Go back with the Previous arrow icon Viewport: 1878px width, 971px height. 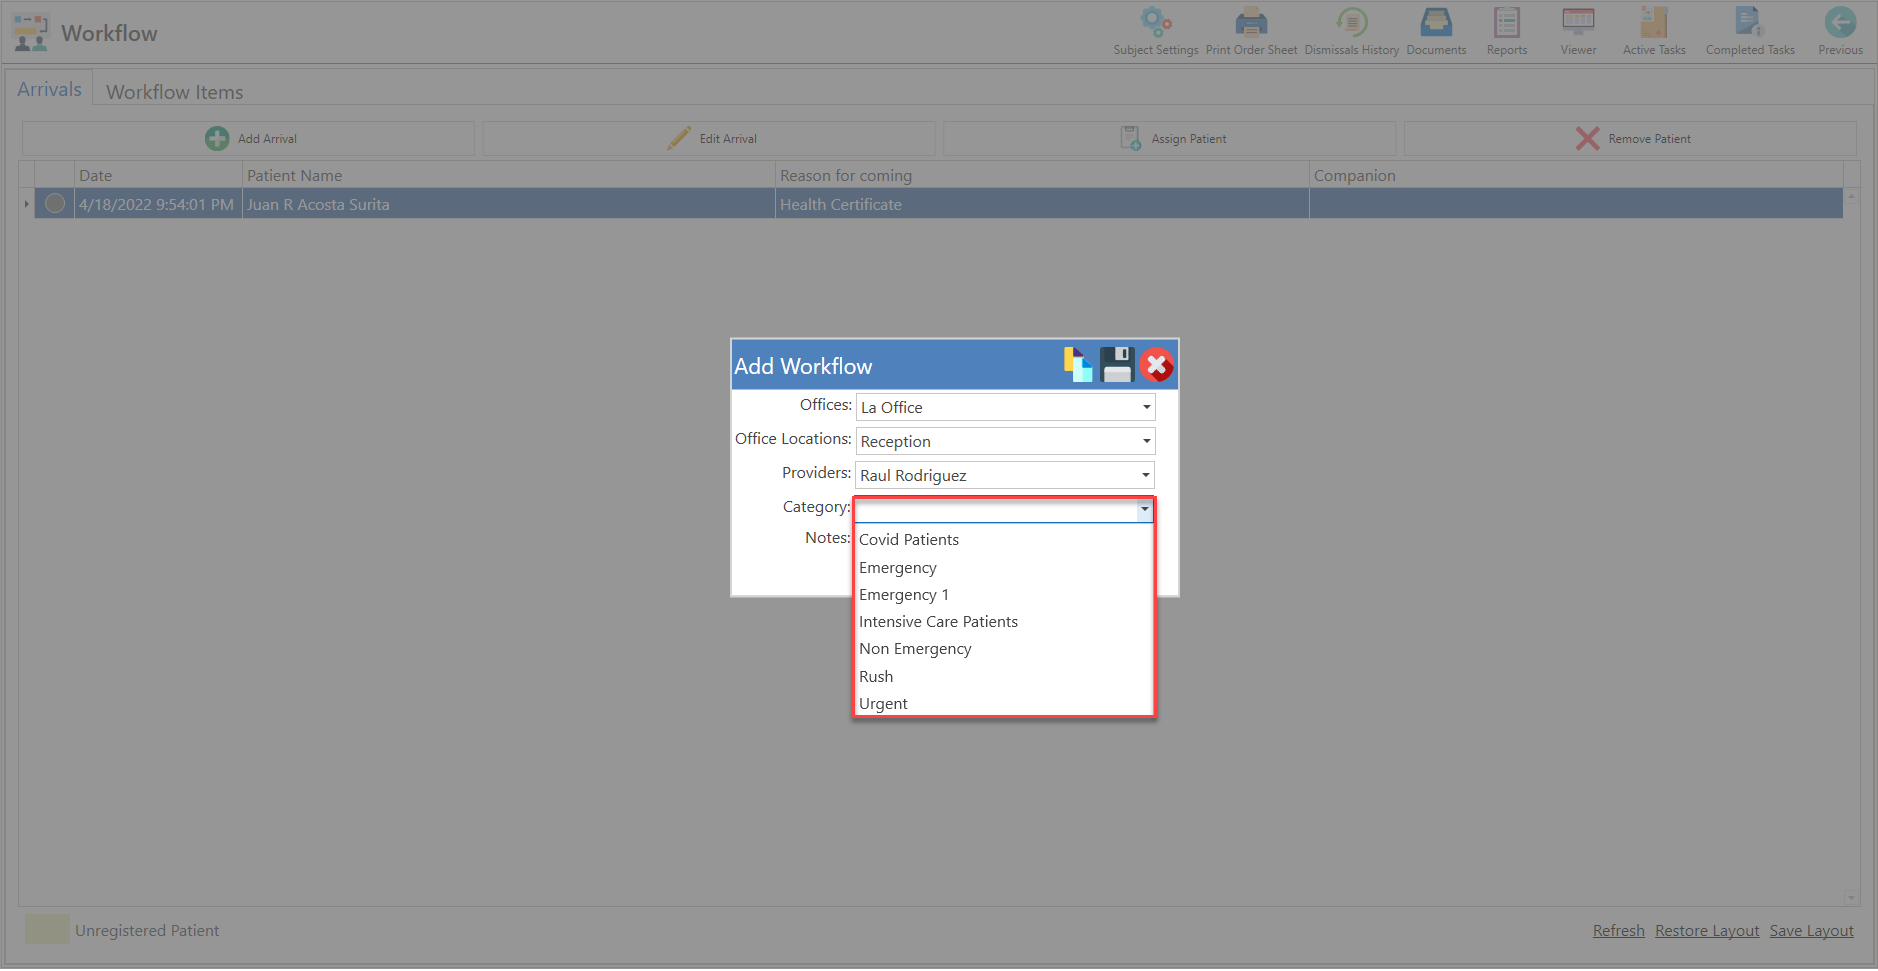click(x=1840, y=22)
